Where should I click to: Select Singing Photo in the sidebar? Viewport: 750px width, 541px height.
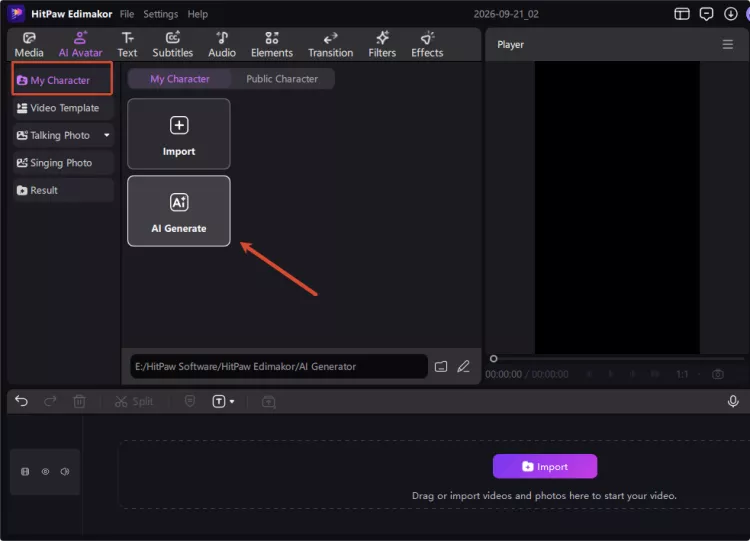click(63, 163)
